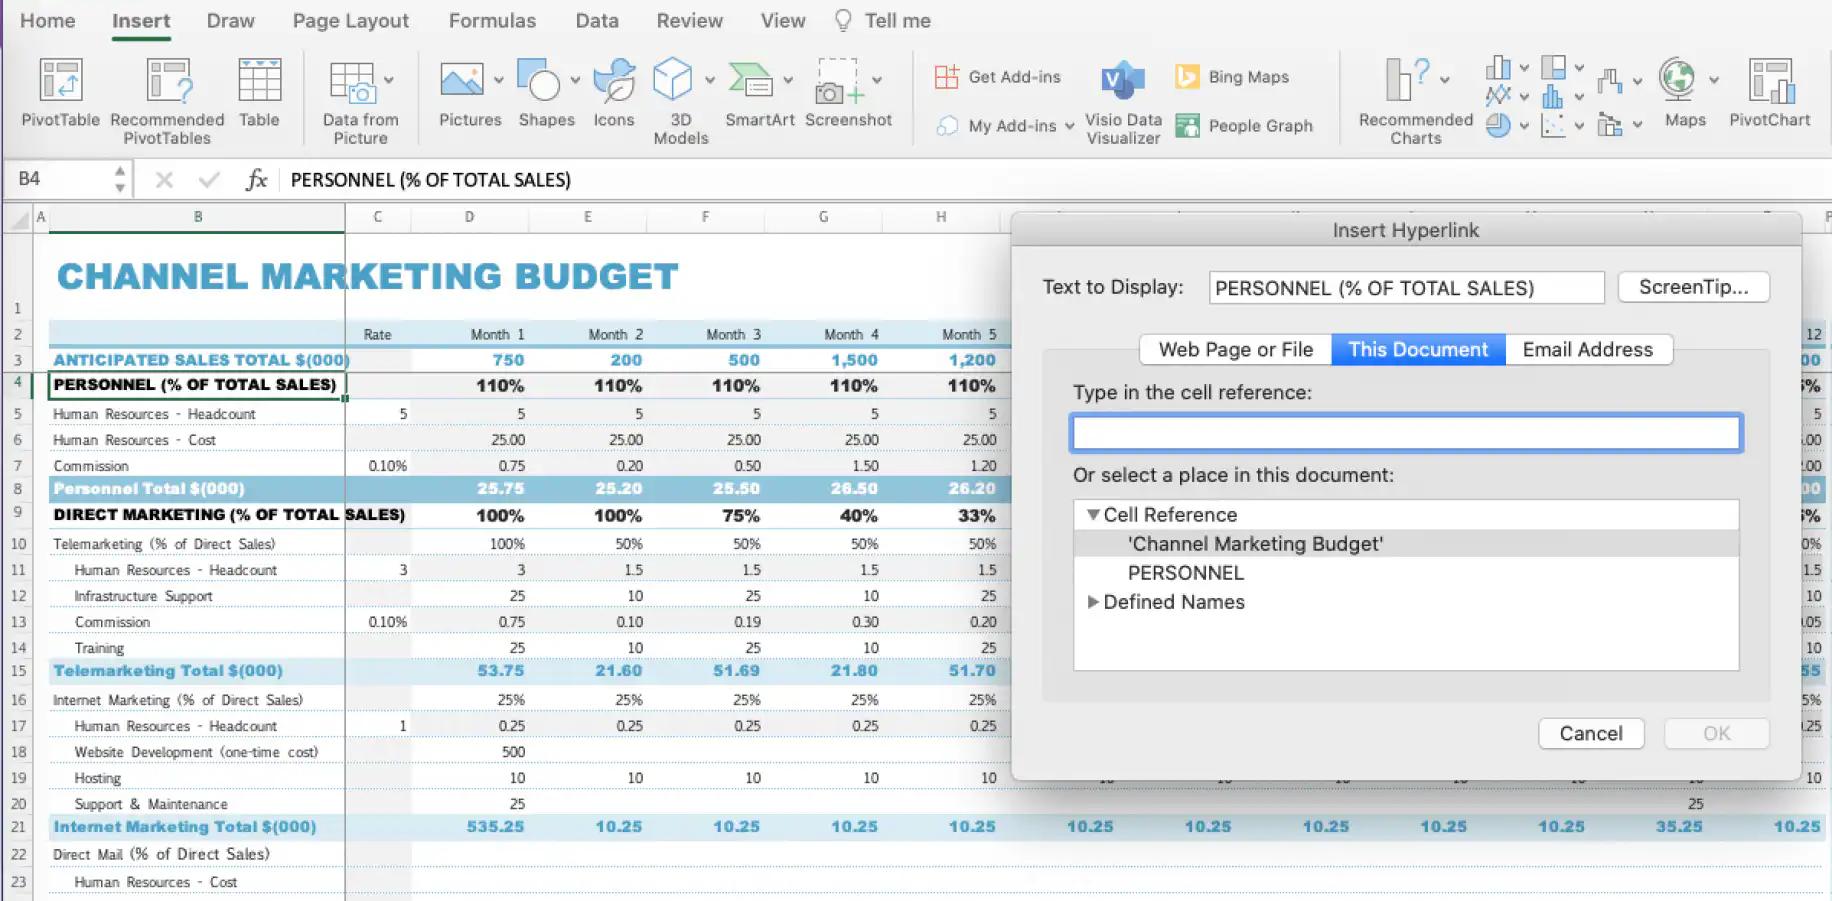This screenshot has height=901, width=1832.
Task: Open the Formulas ribbon tab
Action: point(492,21)
